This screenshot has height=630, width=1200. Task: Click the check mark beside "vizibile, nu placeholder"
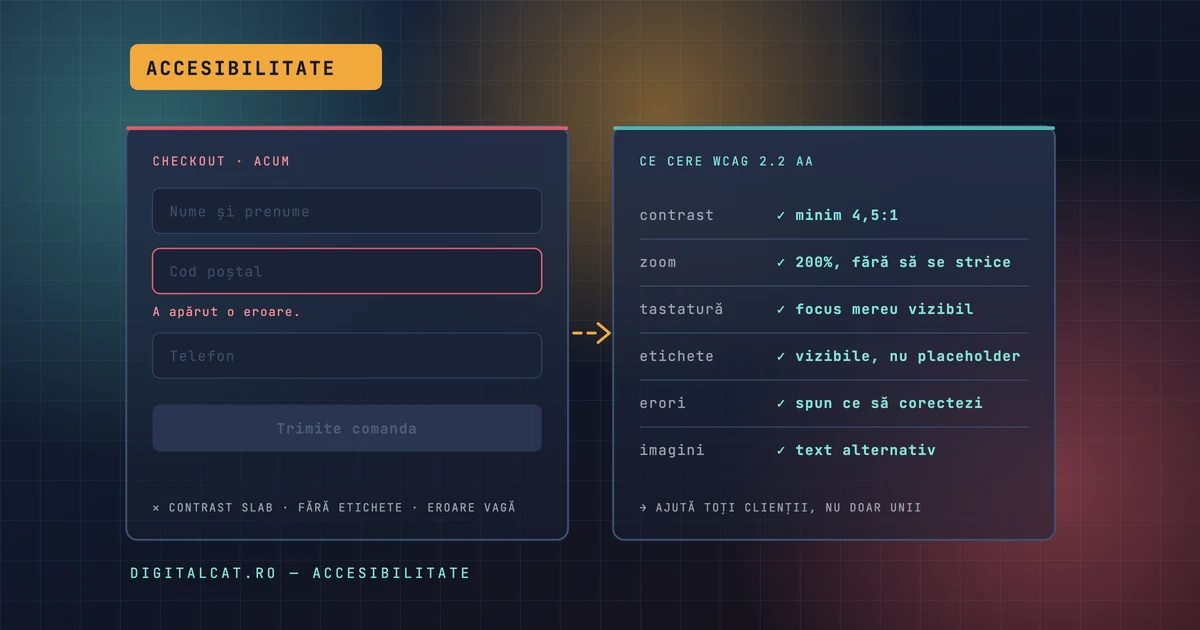(x=781, y=356)
